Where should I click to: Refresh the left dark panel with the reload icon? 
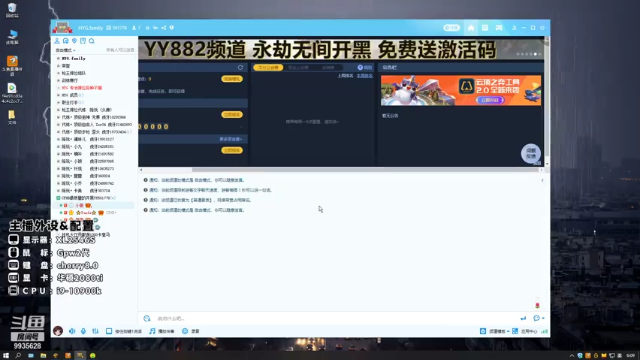(240, 67)
